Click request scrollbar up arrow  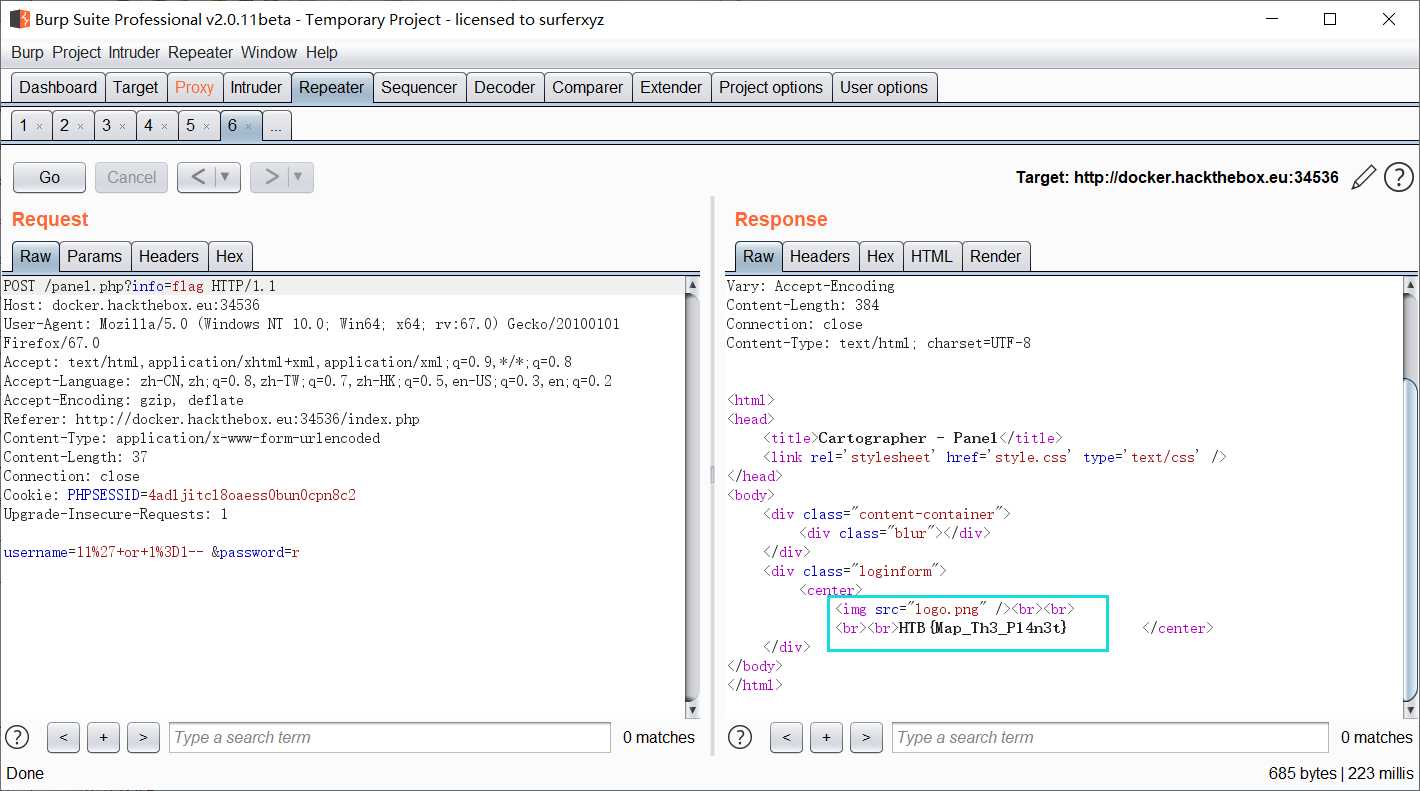tap(693, 285)
